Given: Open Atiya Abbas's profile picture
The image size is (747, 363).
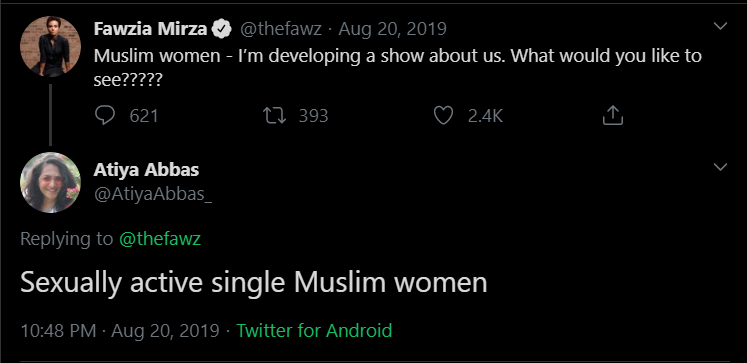Looking at the screenshot, I should point(50,182).
